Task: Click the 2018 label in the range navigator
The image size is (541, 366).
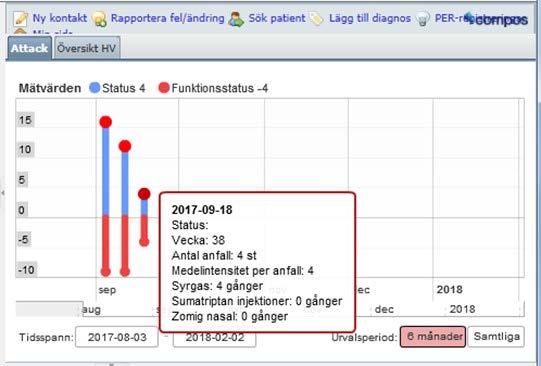Action: click(462, 309)
